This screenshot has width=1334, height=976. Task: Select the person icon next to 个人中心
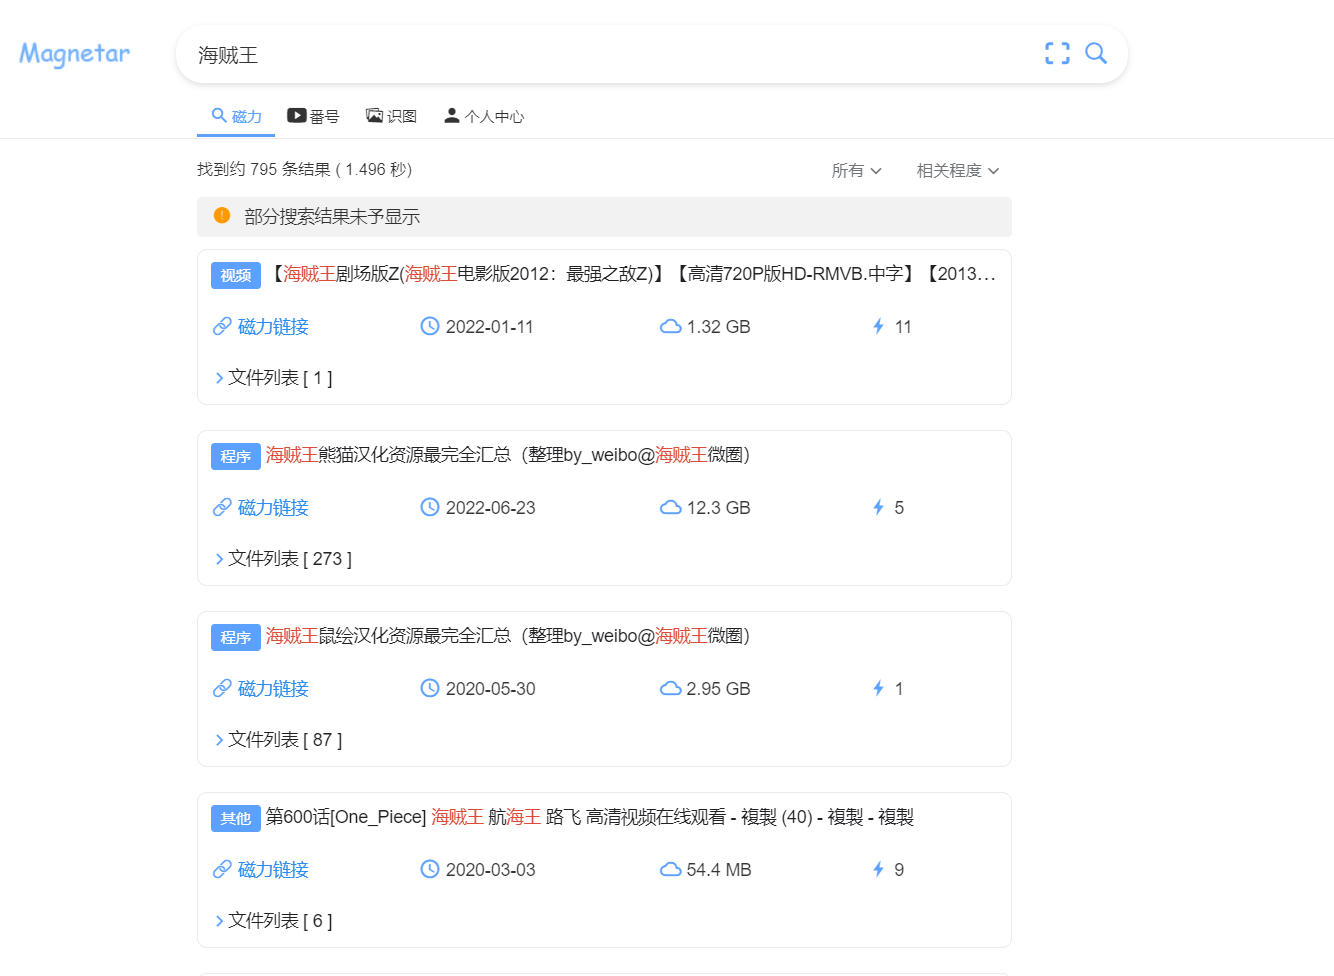pyautogui.click(x=451, y=115)
